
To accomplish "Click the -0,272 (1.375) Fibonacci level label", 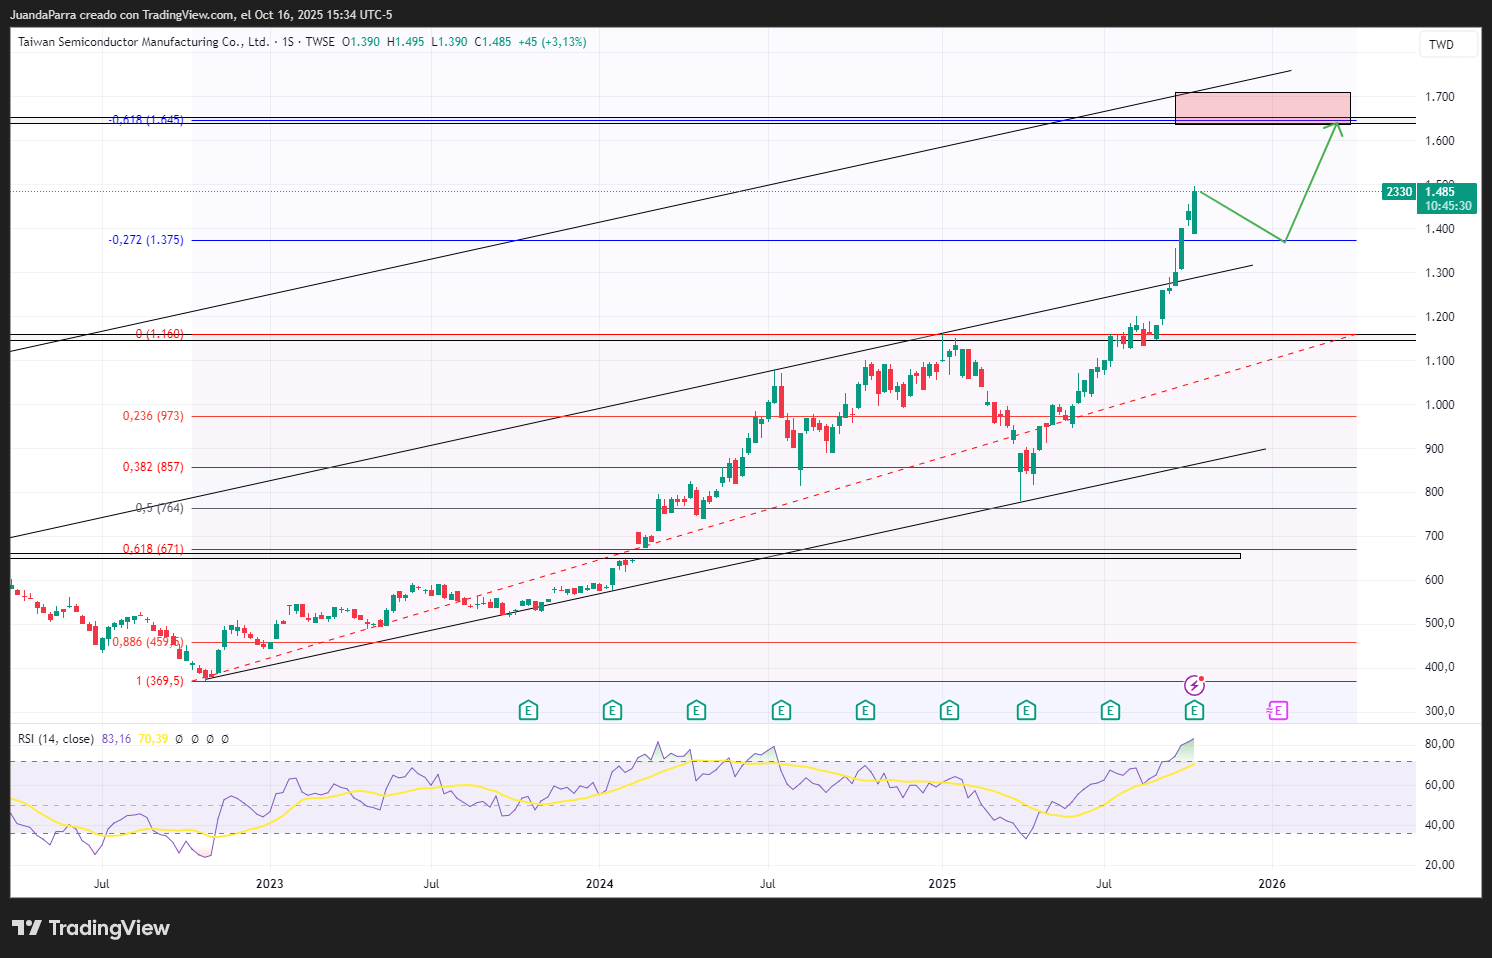I will point(146,240).
